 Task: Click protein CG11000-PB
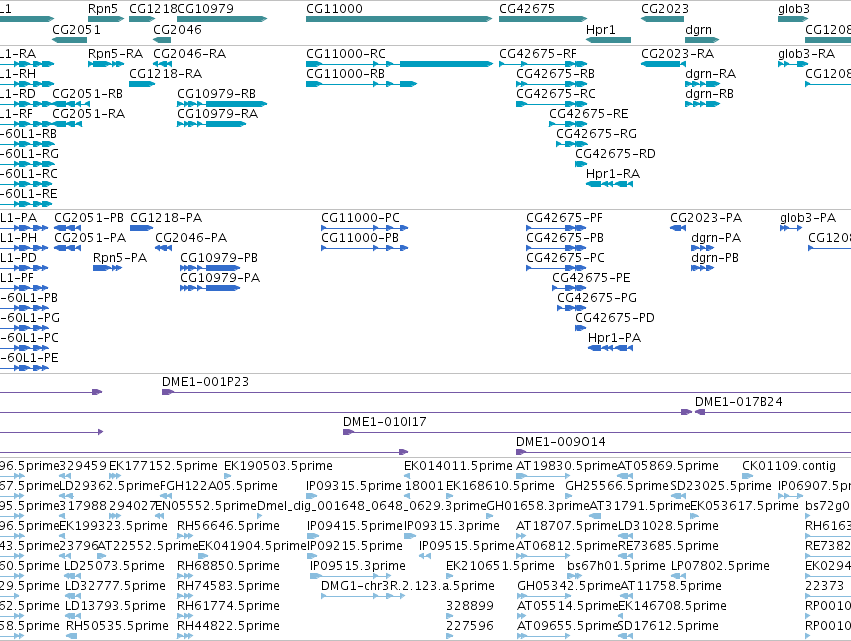click(x=360, y=238)
